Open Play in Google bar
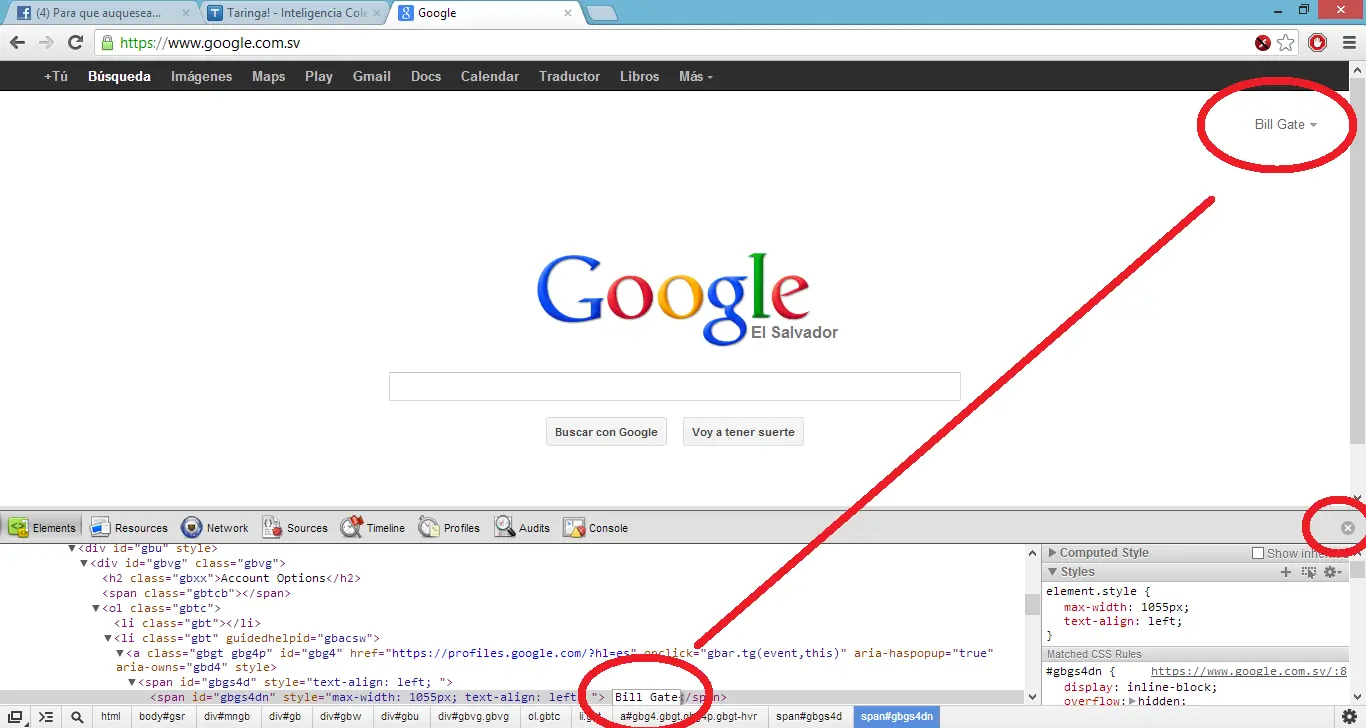1366x728 pixels. tap(319, 76)
